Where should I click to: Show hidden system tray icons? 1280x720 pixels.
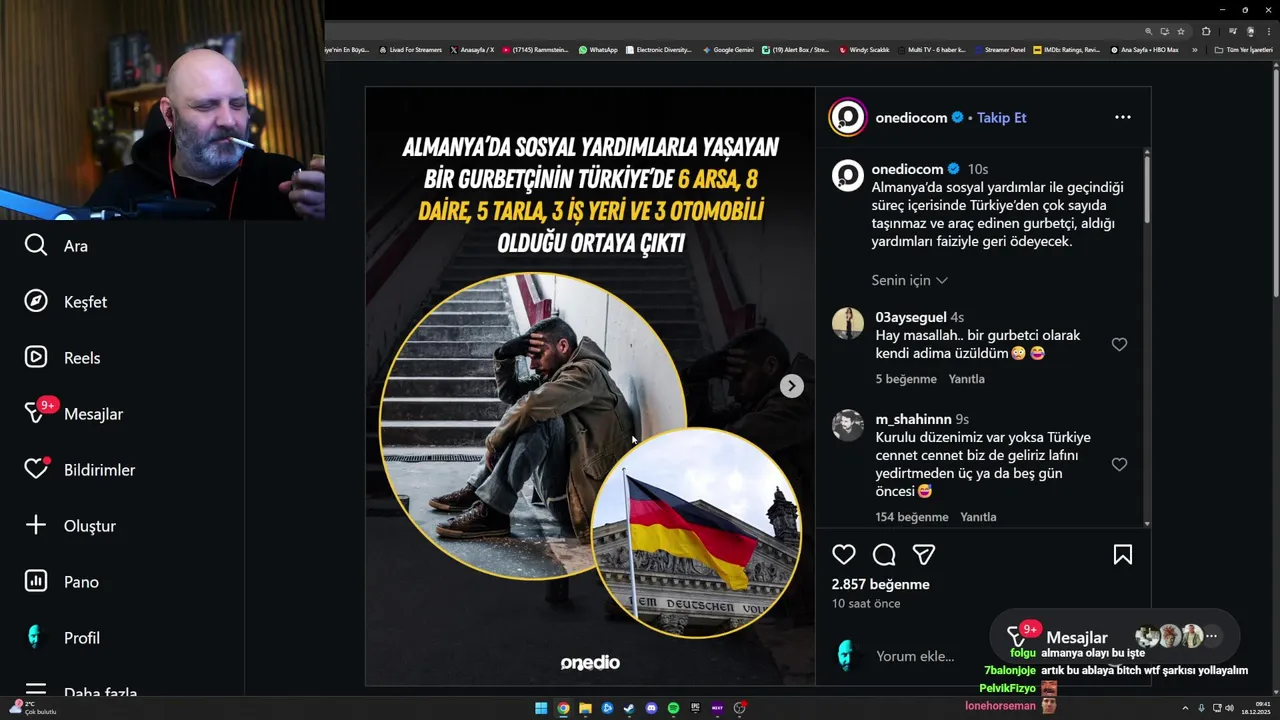1187,708
